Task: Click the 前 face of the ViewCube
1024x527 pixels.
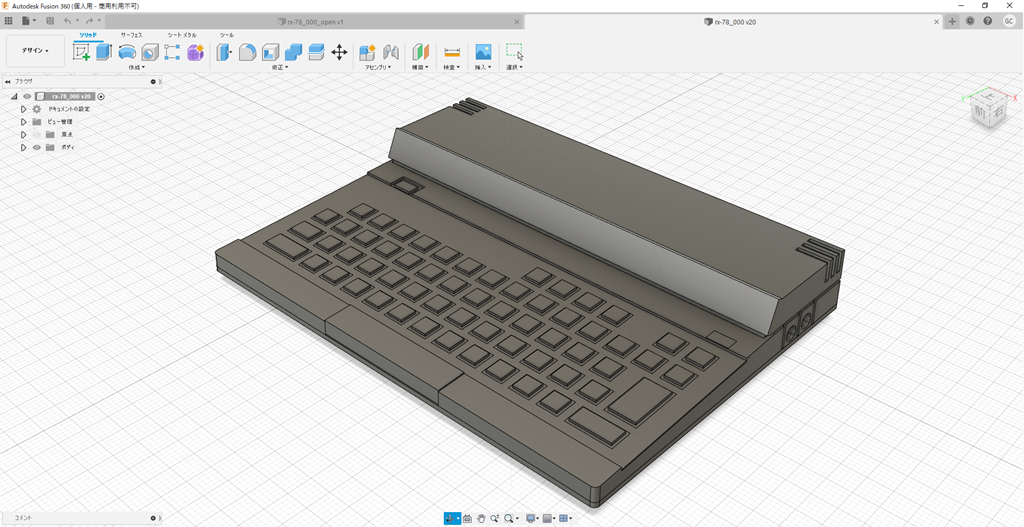Action: click(981, 115)
